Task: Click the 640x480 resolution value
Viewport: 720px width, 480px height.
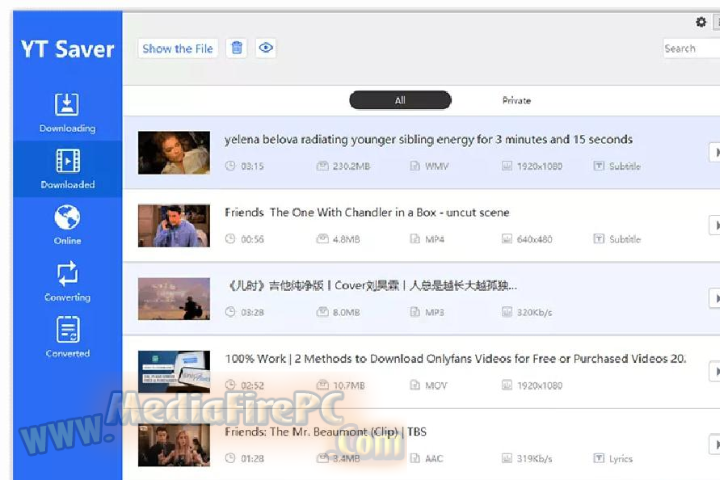Action: [x=534, y=239]
